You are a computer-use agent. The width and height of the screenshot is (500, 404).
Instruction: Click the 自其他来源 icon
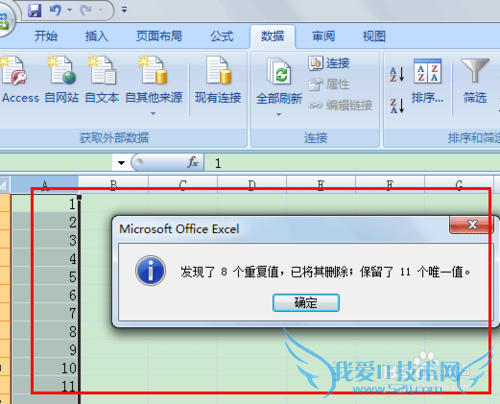tap(154, 70)
